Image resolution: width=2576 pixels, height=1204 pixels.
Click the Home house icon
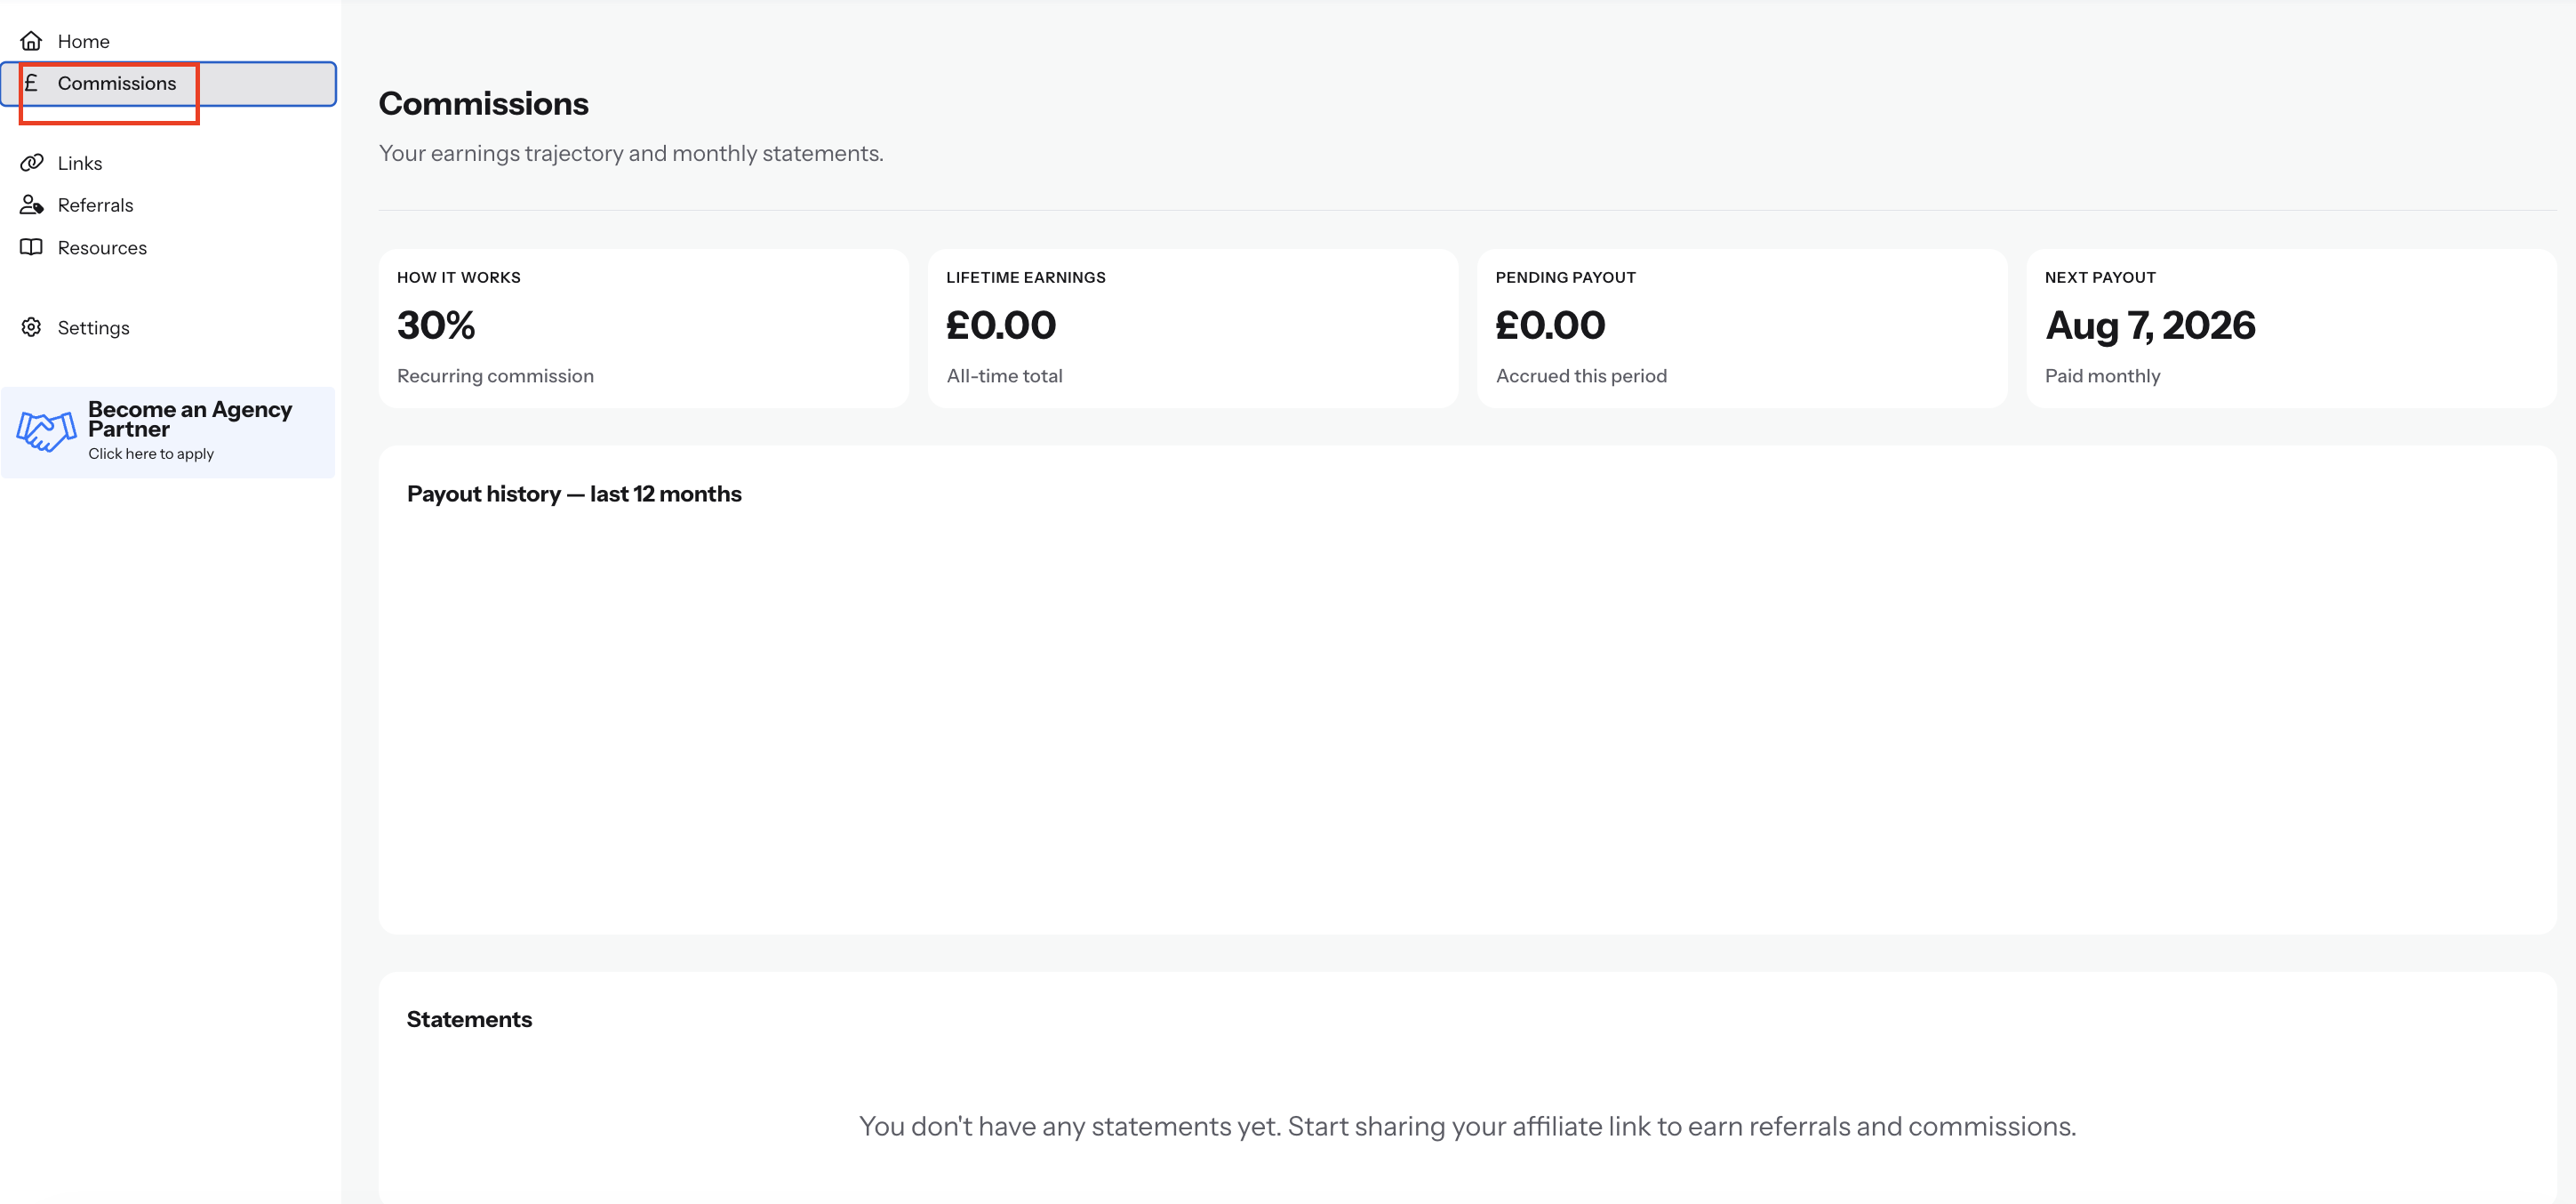31,41
